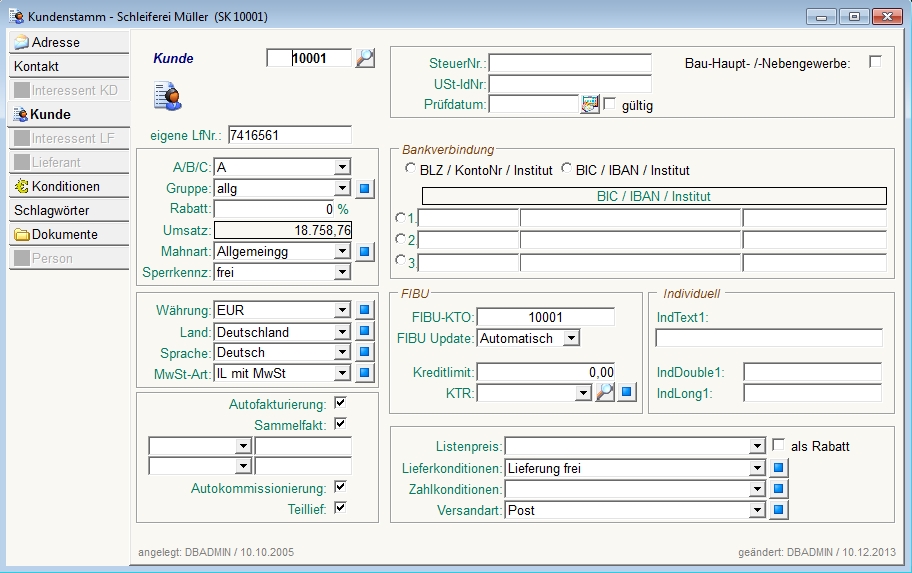
Task: Click the blue square button beside Gruppe
Action: pyautogui.click(x=365, y=188)
